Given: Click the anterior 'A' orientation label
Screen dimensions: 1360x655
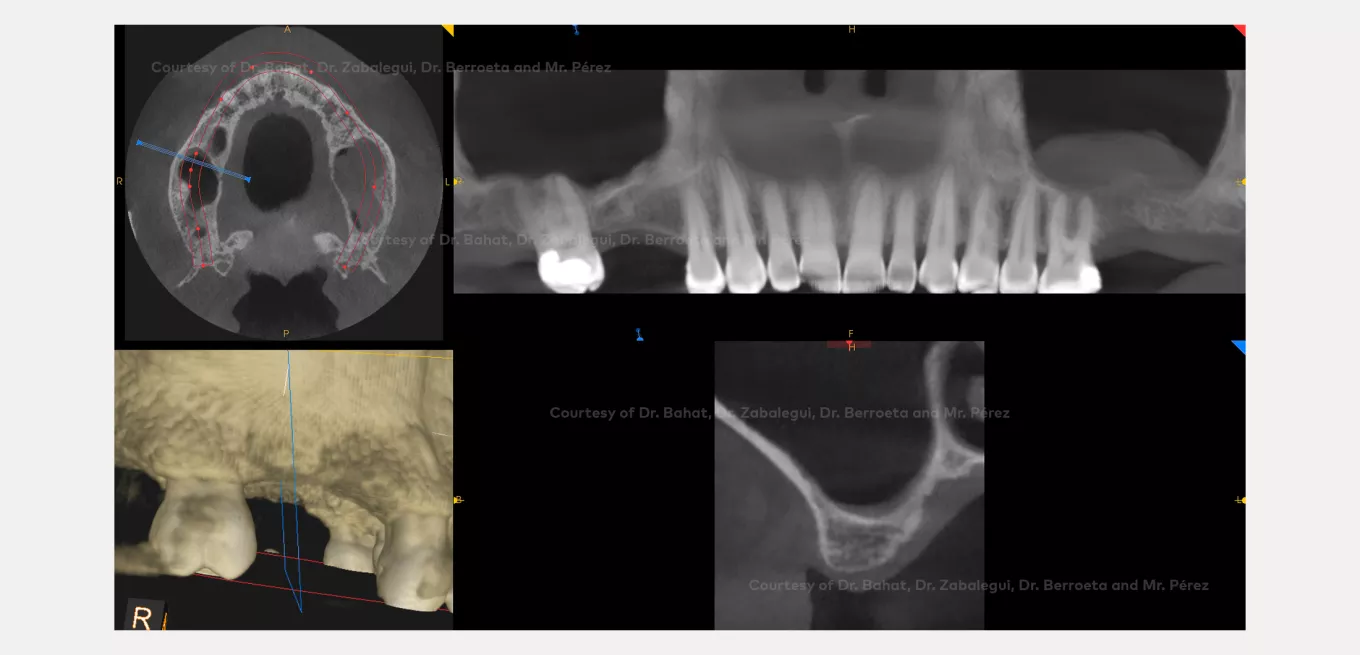Looking at the screenshot, I should 287,30.
